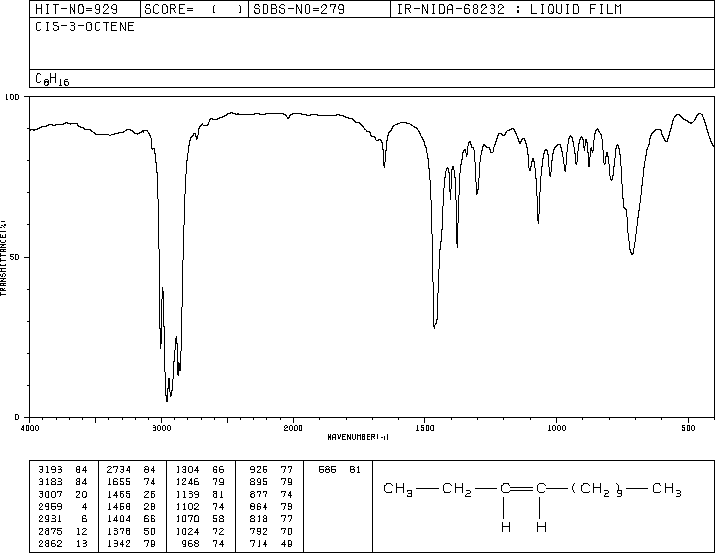Click the peak table entry 2931 6
715x553 pixels.
[x=63, y=519]
